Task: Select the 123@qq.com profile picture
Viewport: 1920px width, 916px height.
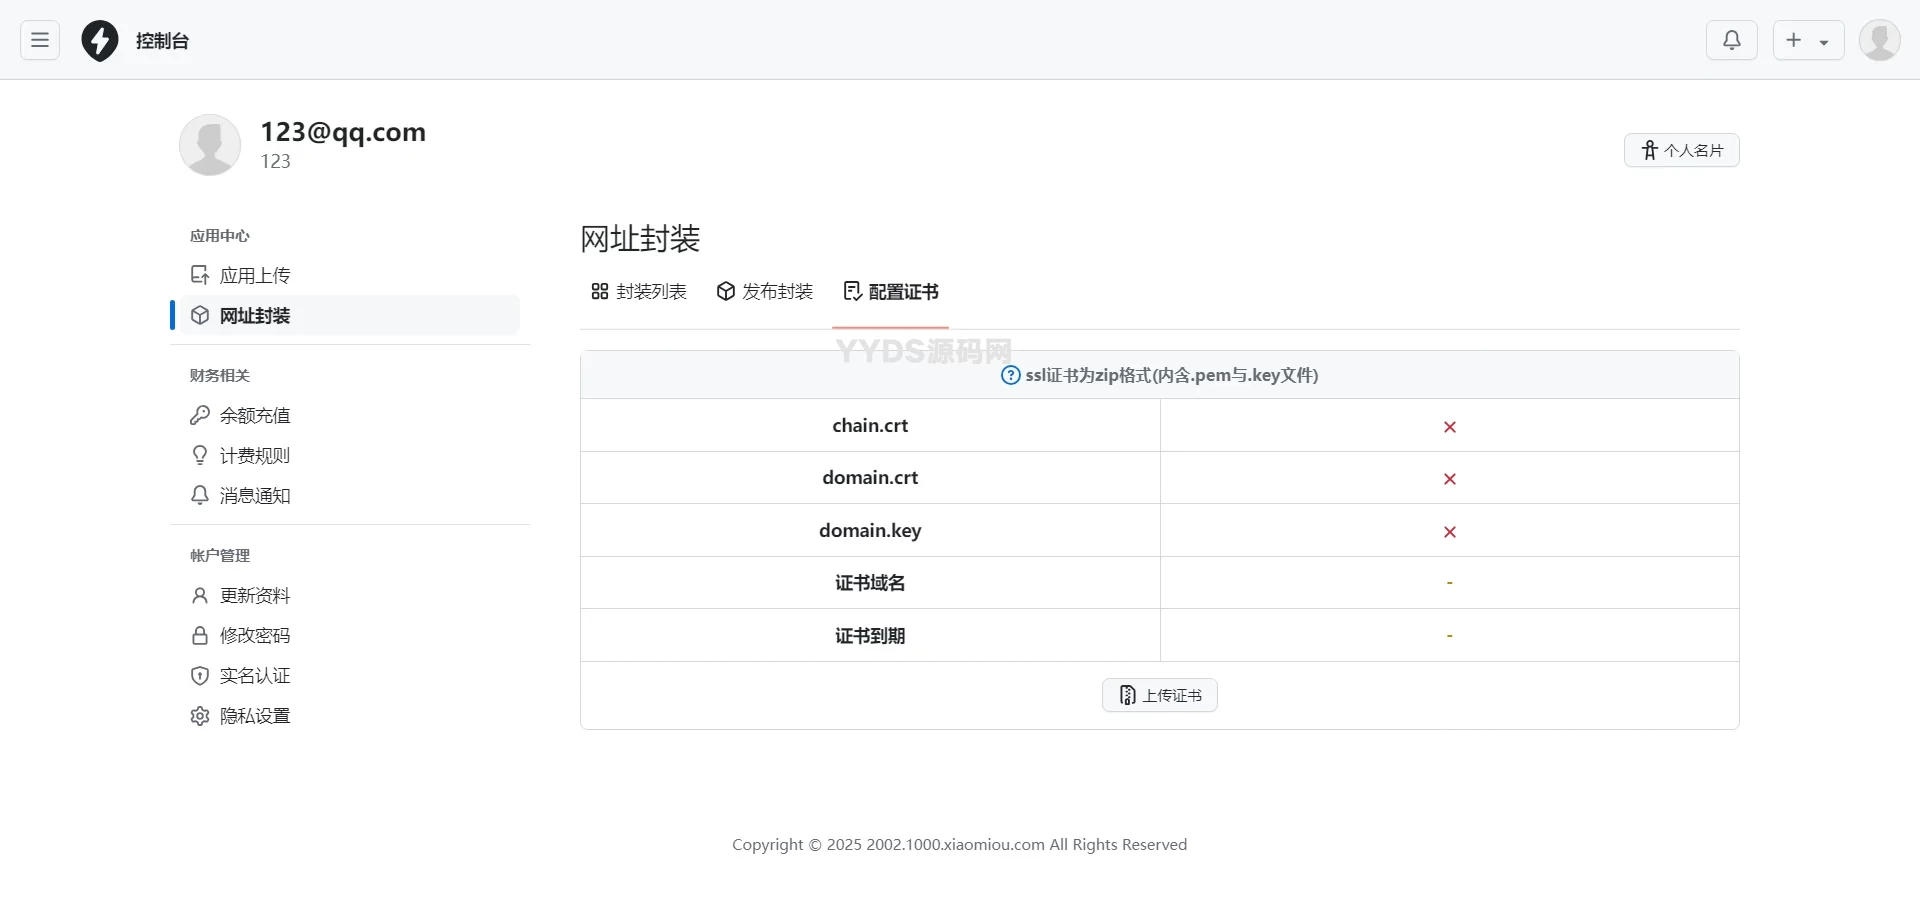Action: [x=210, y=145]
